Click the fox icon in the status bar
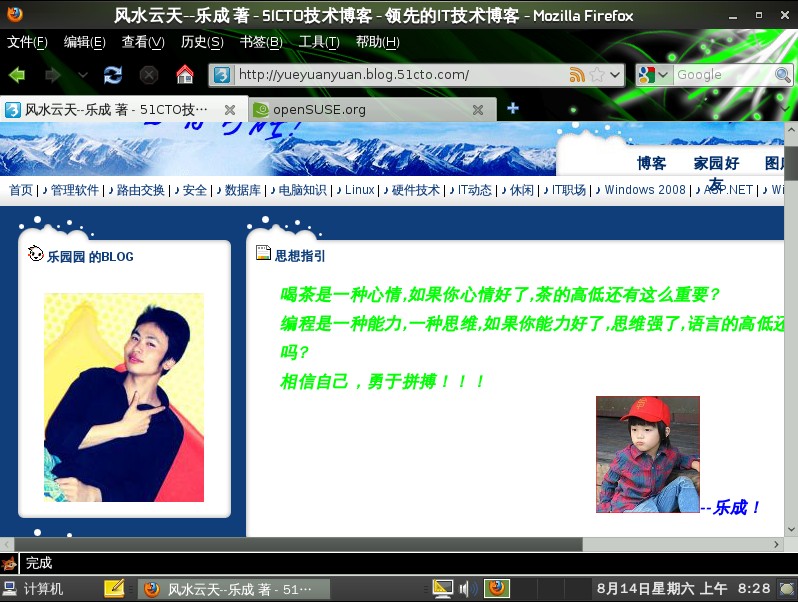 point(9,563)
